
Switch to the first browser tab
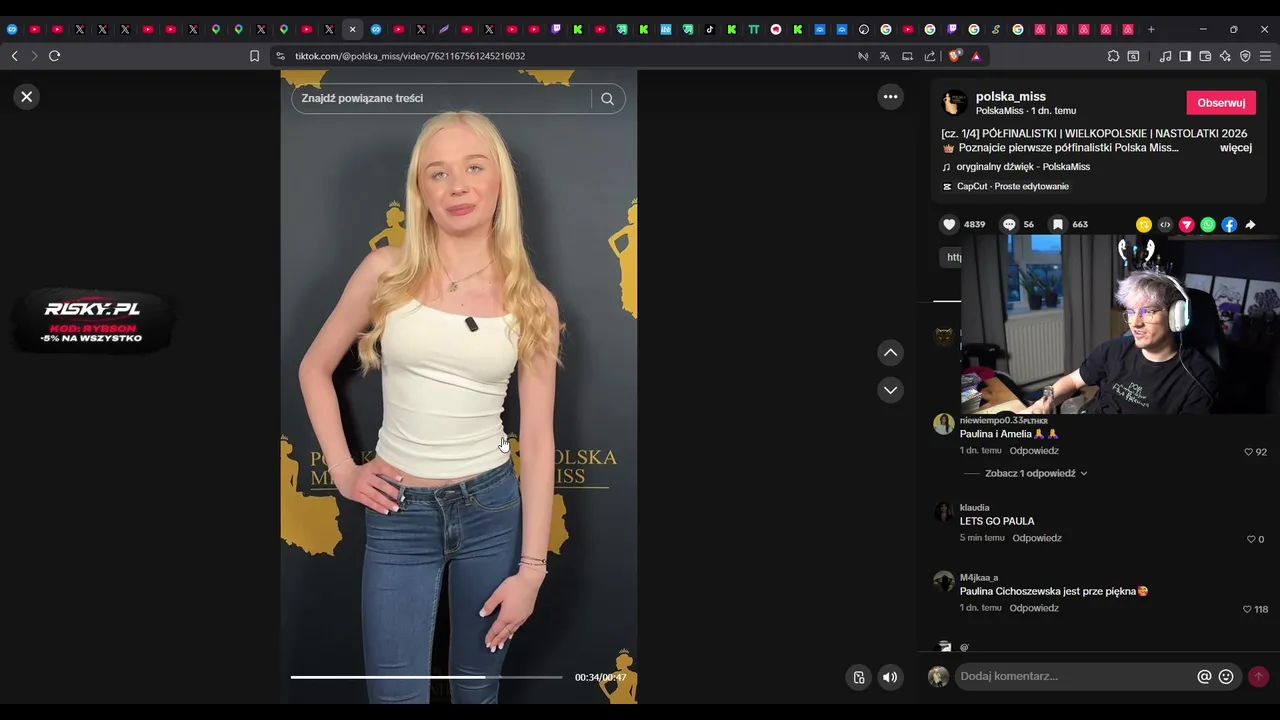[12, 29]
